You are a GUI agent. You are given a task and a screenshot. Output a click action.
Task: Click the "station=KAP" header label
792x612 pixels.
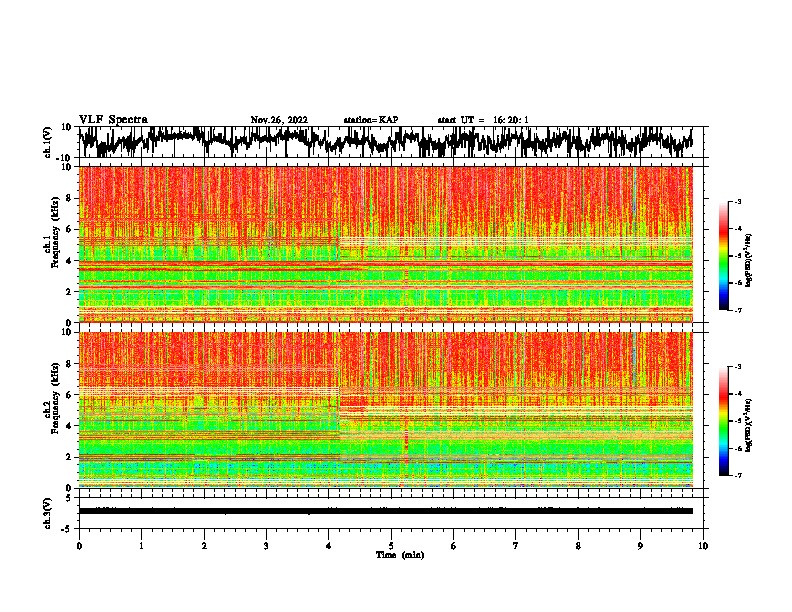click(371, 120)
